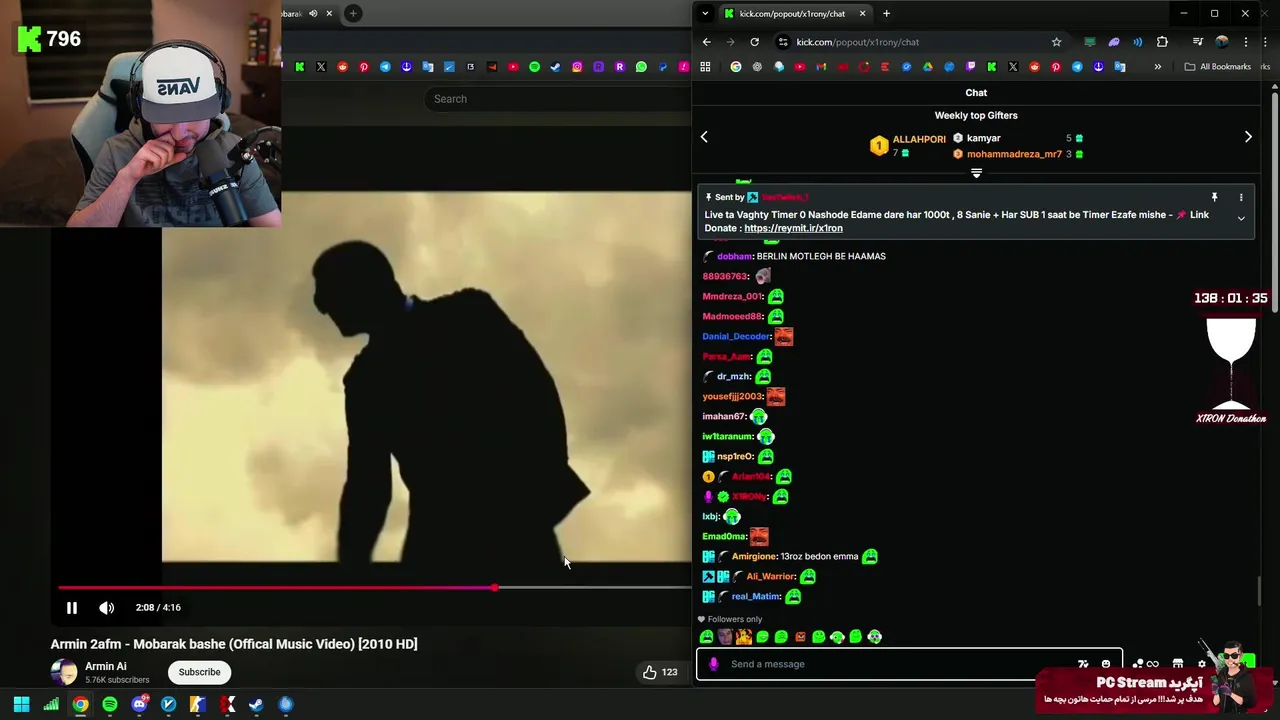Collapse the top gifters panel arrow
This screenshot has width=1280, height=720.
coord(976,173)
